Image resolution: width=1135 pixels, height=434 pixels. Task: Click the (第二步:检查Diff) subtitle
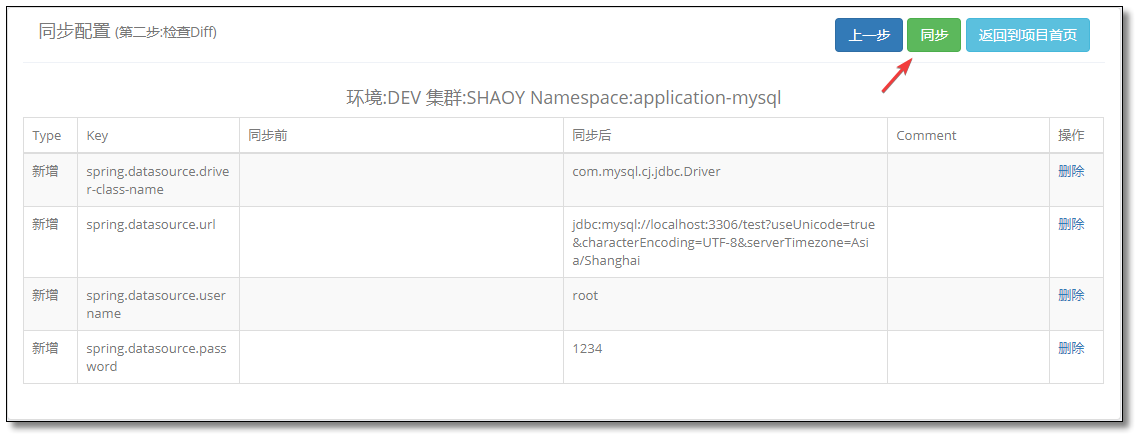(x=166, y=33)
